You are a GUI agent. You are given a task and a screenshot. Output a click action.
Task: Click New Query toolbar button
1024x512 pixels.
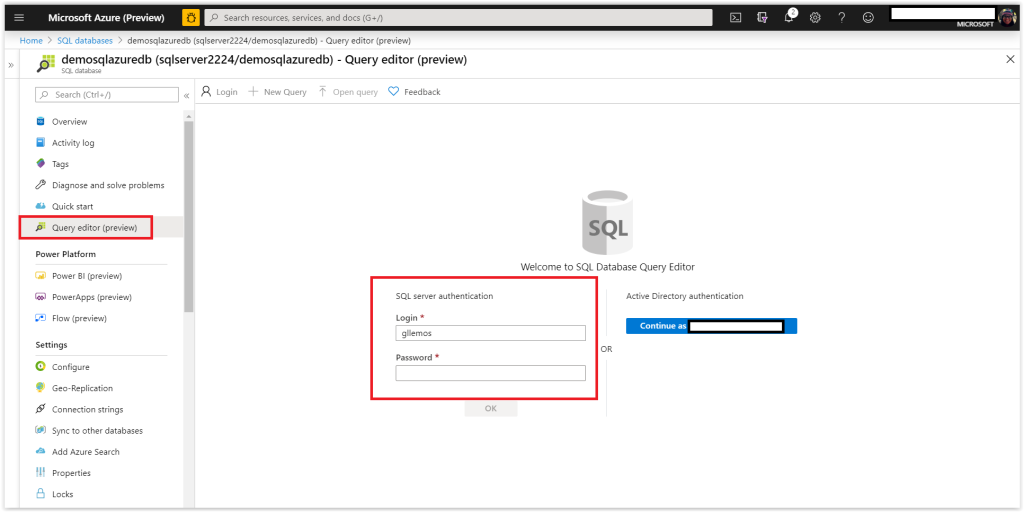[278, 92]
